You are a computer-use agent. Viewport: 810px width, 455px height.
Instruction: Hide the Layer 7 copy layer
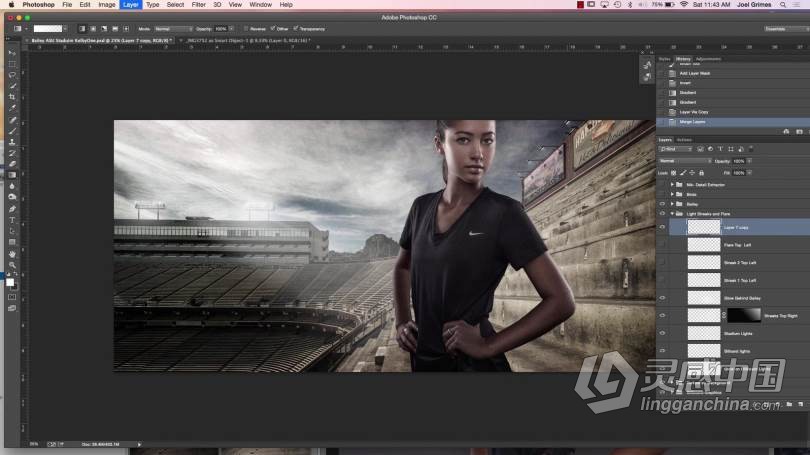click(x=662, y=227)
